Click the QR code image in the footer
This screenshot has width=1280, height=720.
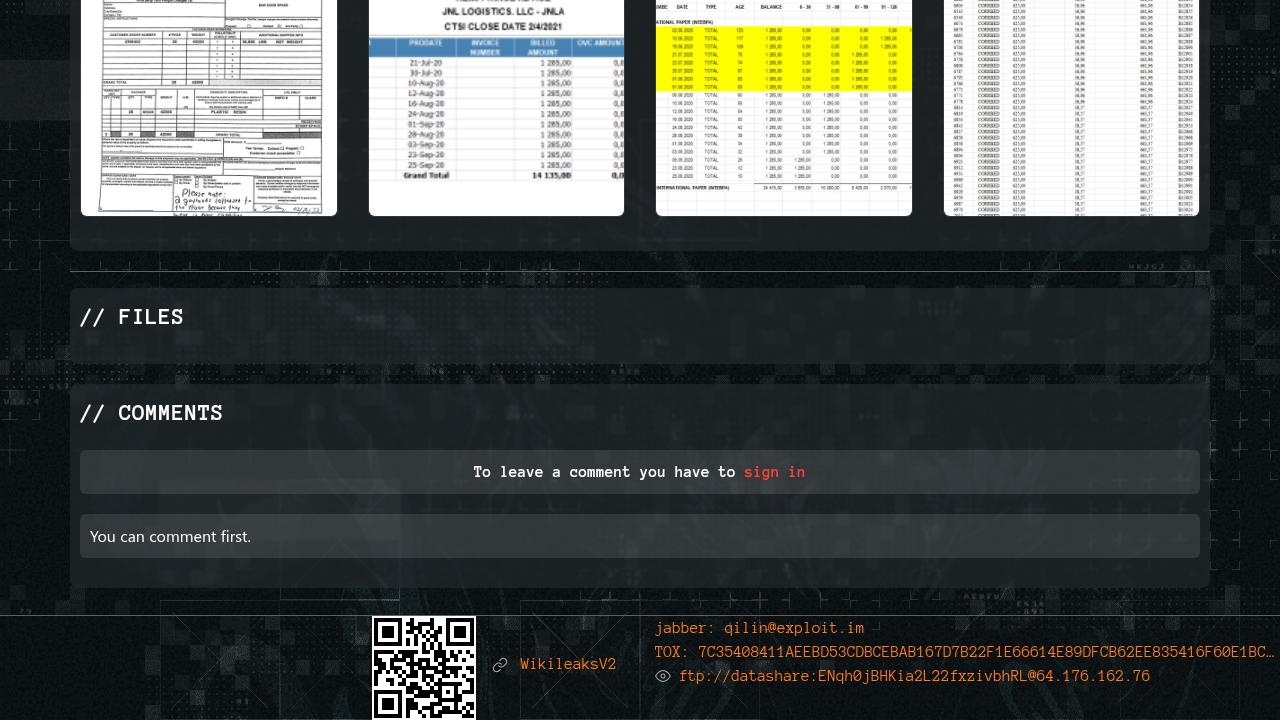point(424,667)
